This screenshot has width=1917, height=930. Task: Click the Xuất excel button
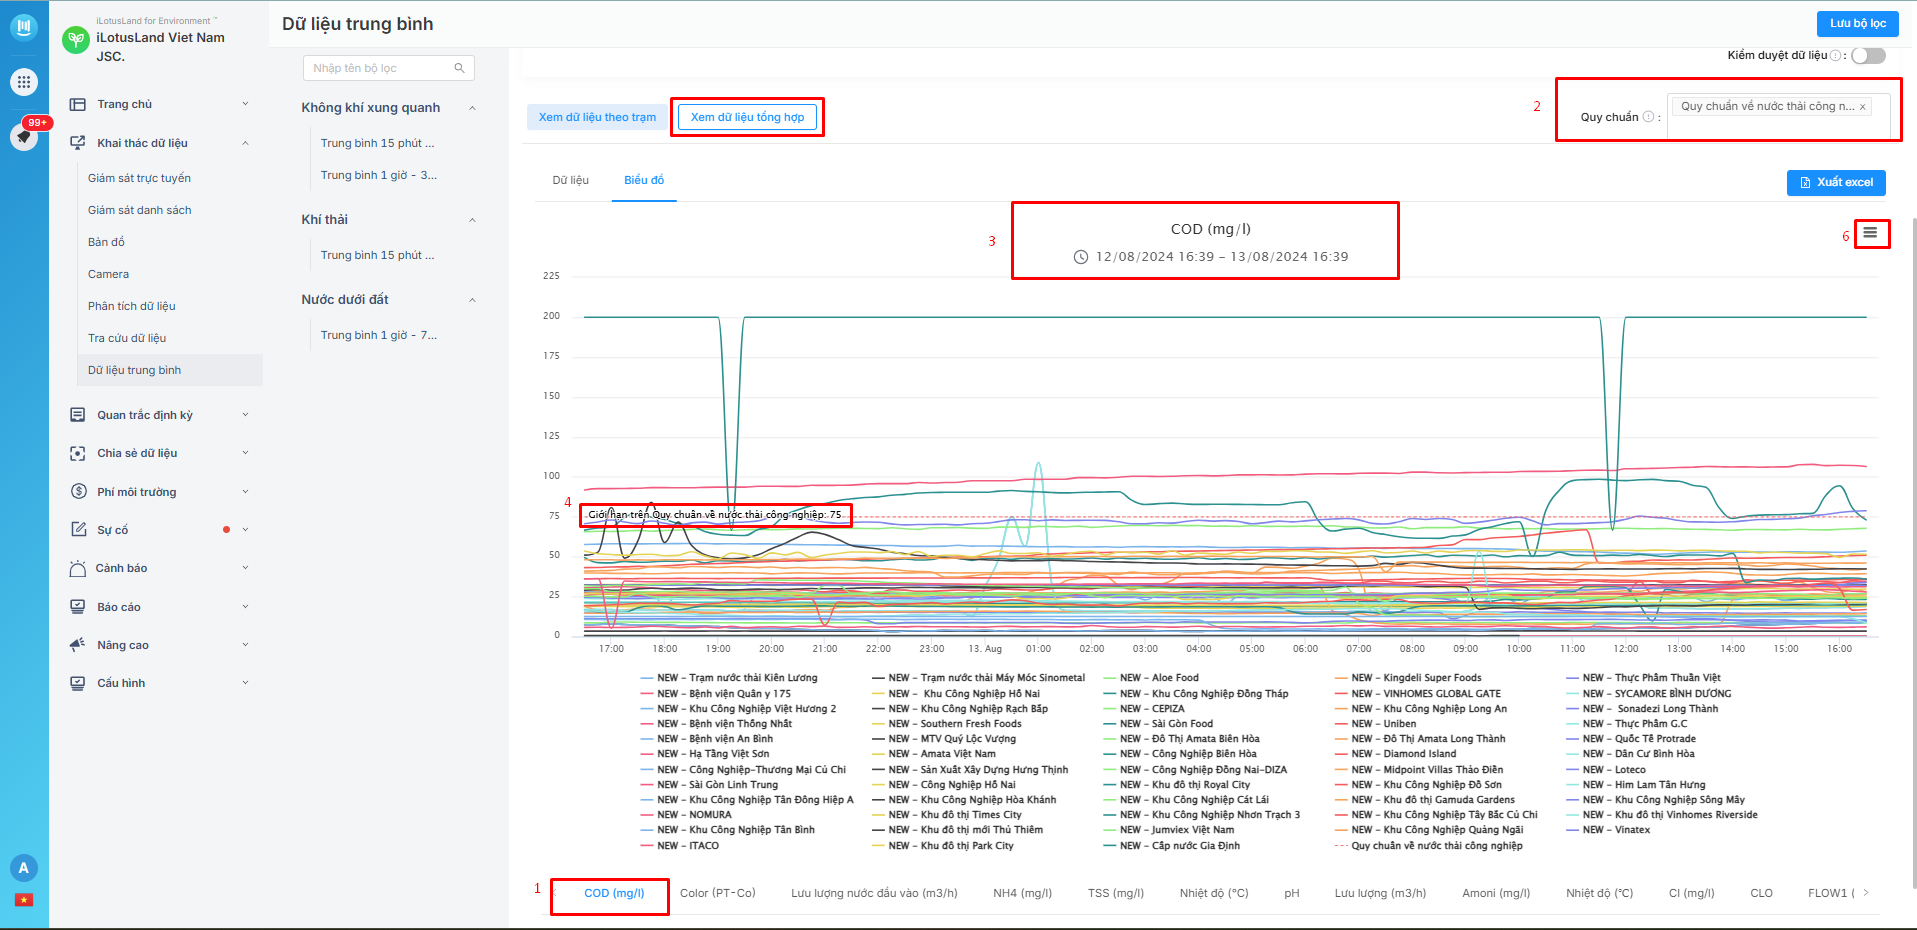point(1836,182)
